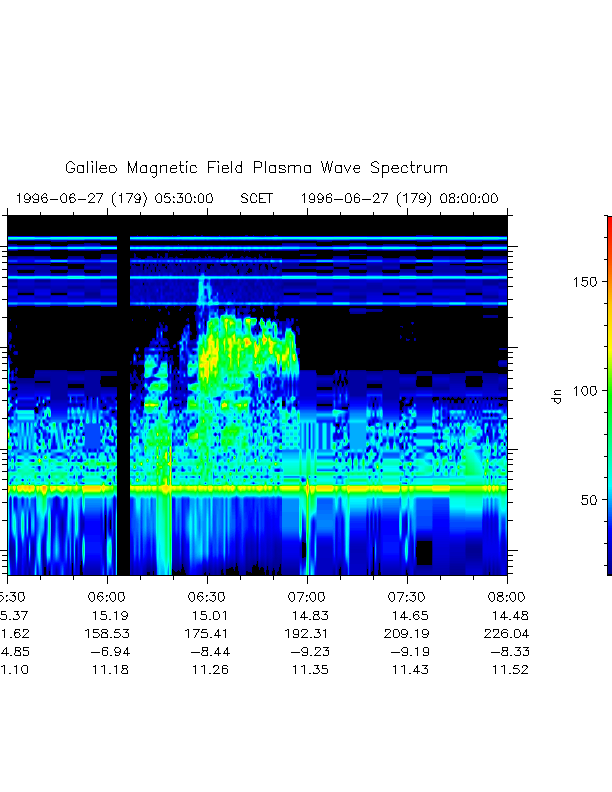Click the colorbar tick label '150'
The width and height of the screenshot is (612, 792).
click(x=585, y=282)
